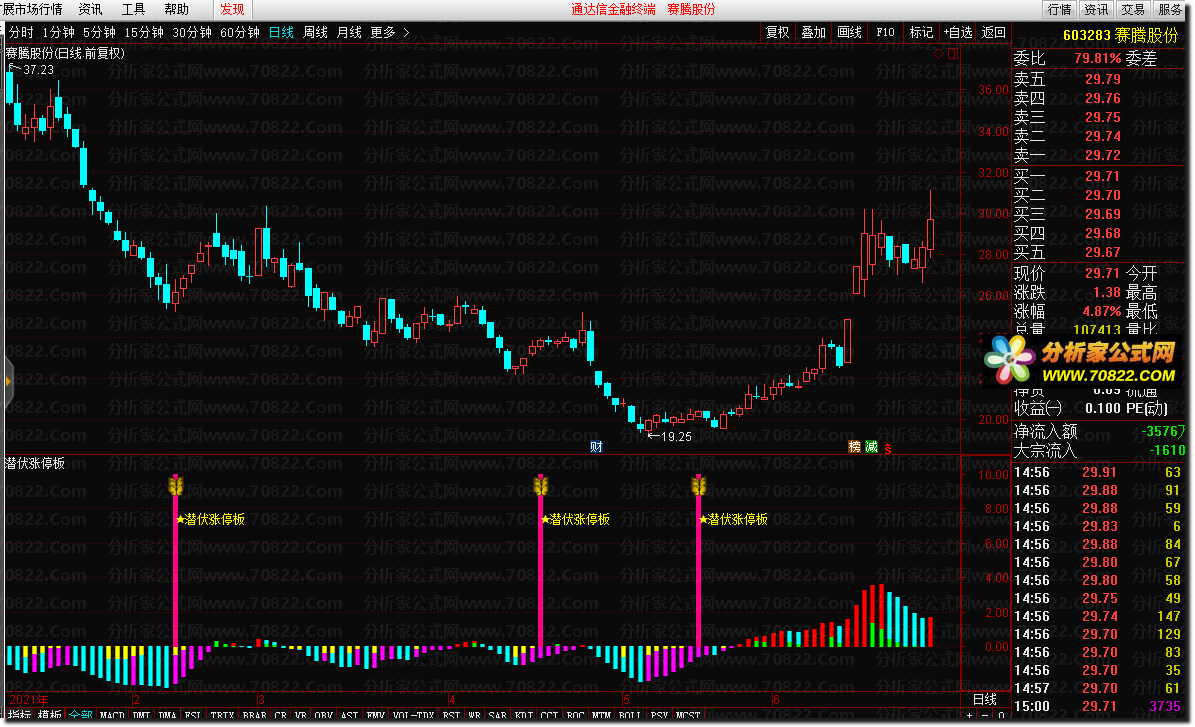Select the MACD indicator tab
The image size is (1195, 727).
(112, 715)
